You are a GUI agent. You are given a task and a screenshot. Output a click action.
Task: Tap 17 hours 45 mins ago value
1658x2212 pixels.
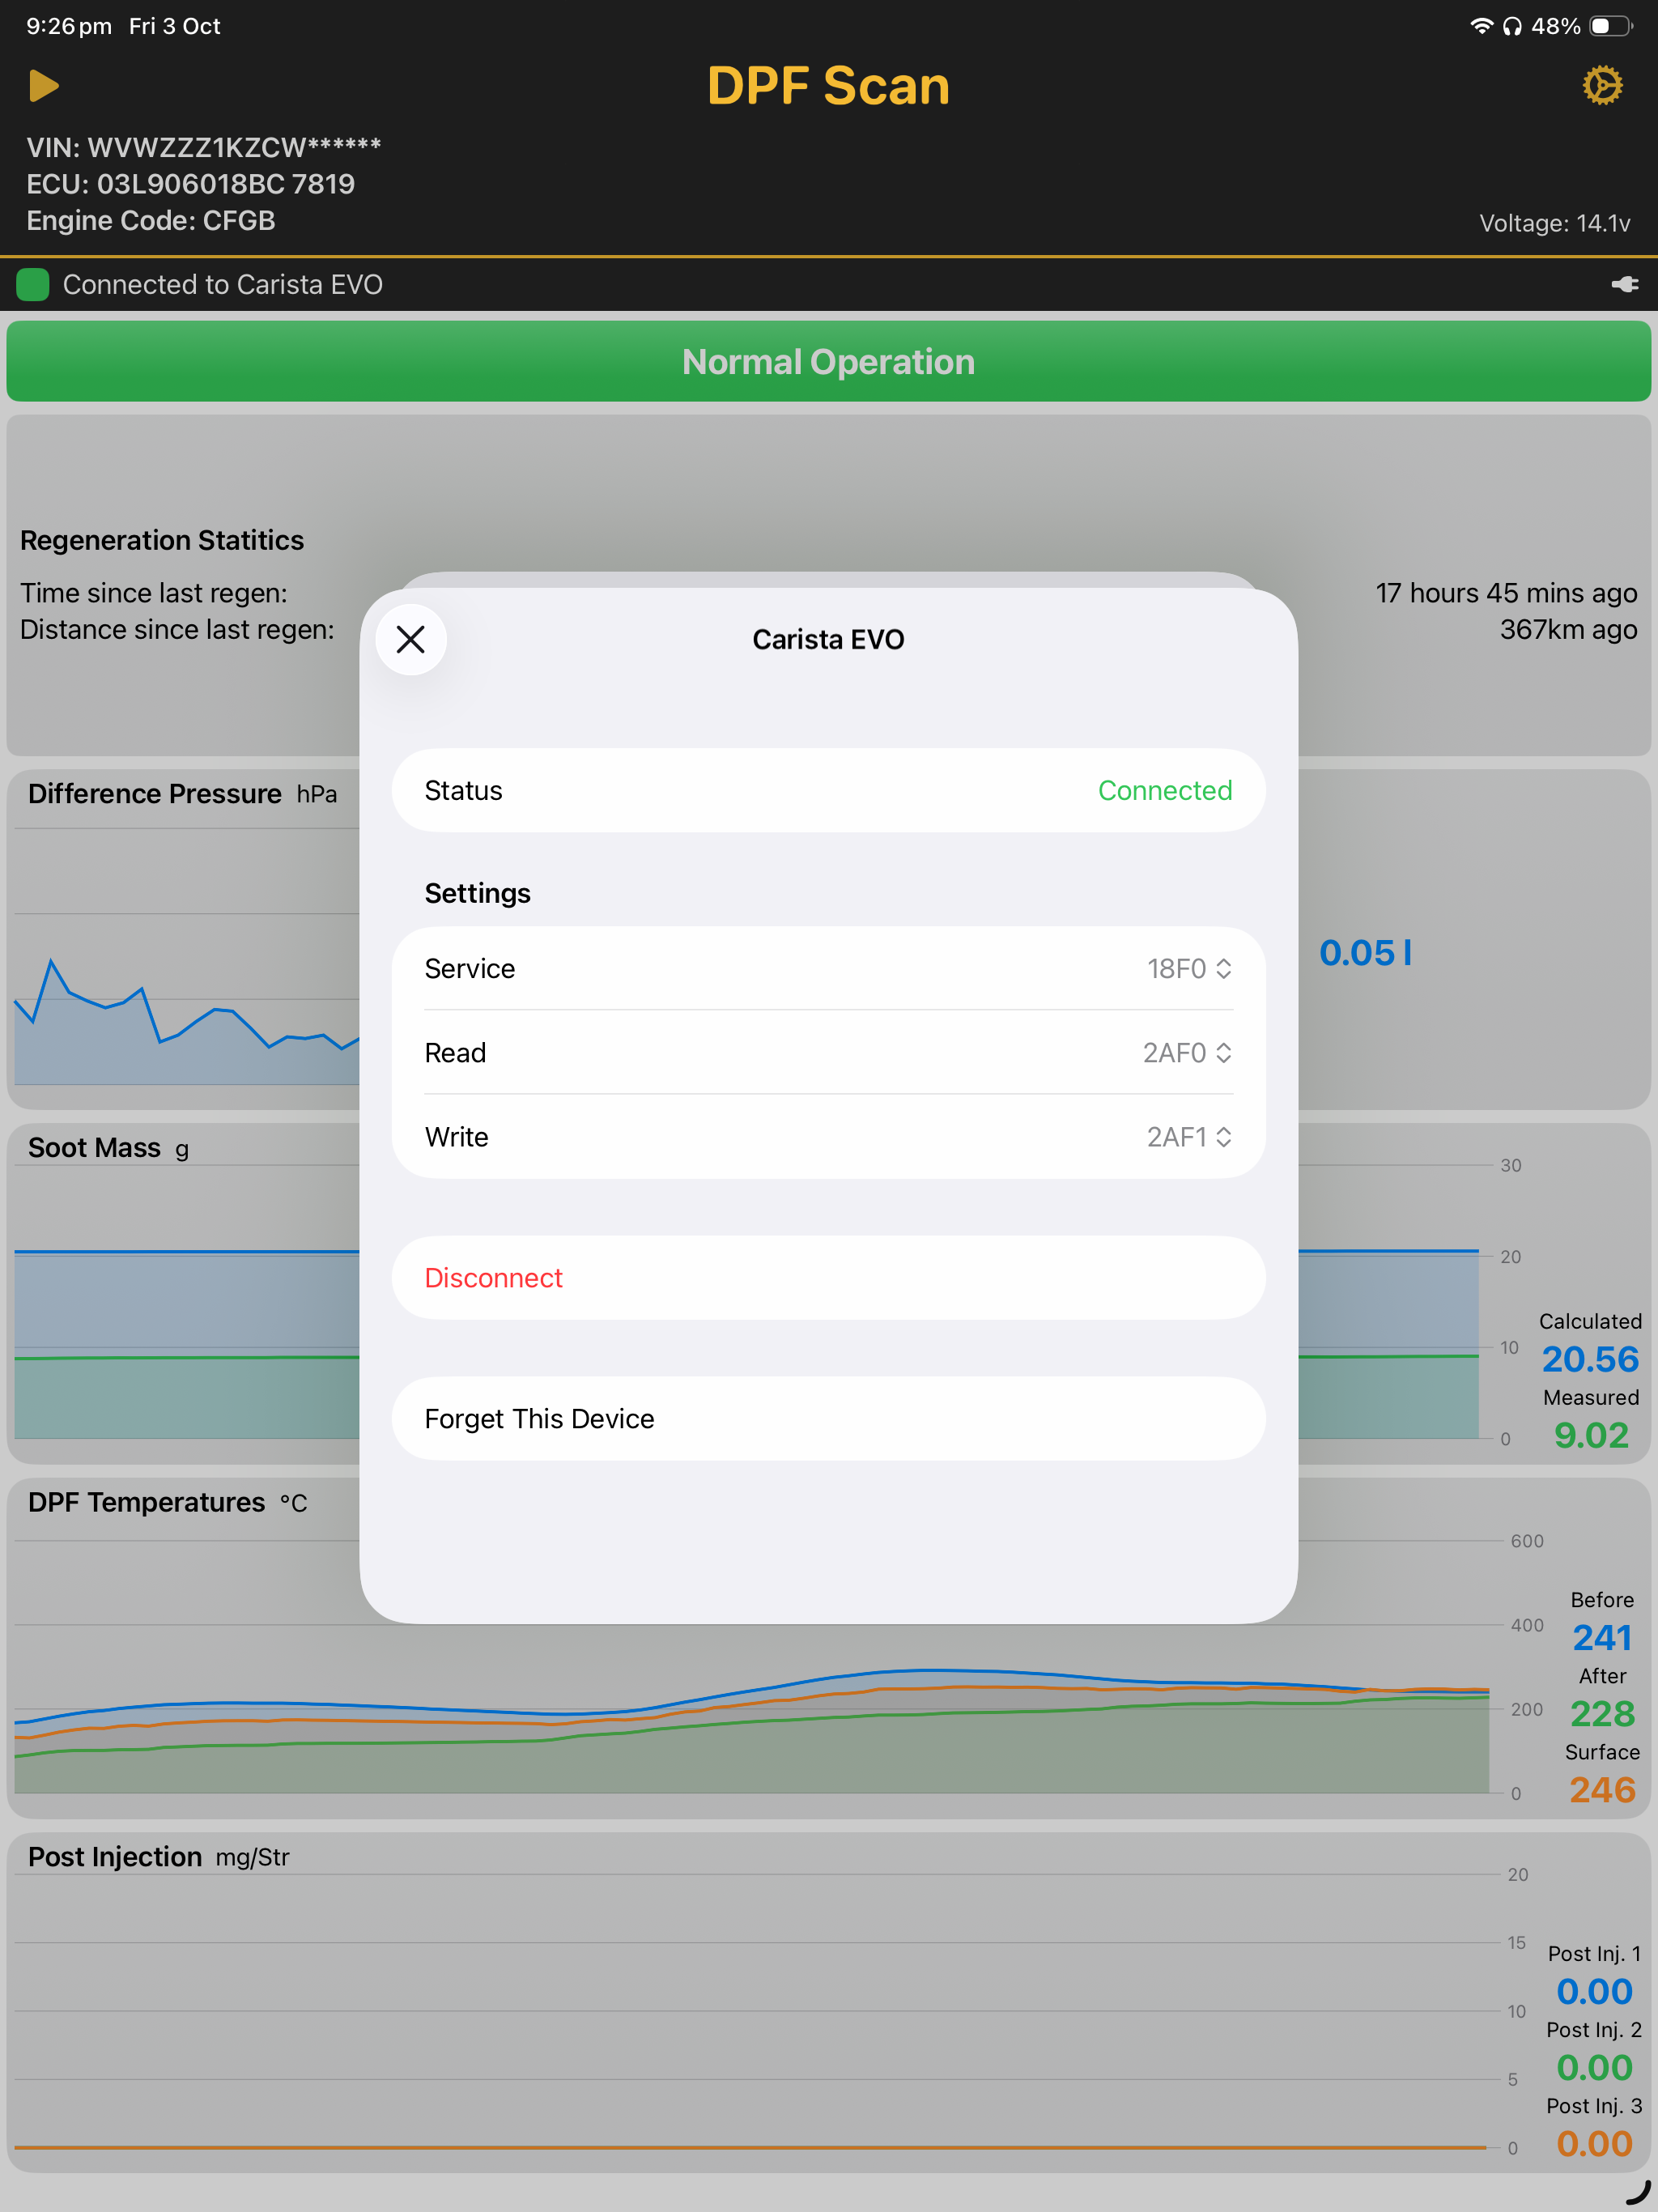(x=1506, y=593)
